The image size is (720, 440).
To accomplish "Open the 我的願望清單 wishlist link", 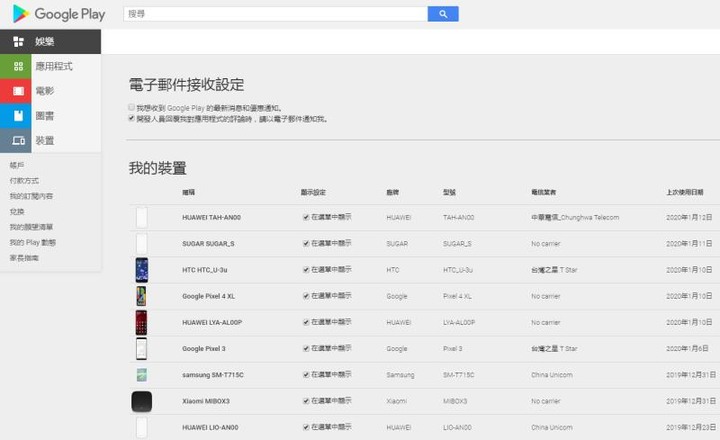I will pos(31,227).
